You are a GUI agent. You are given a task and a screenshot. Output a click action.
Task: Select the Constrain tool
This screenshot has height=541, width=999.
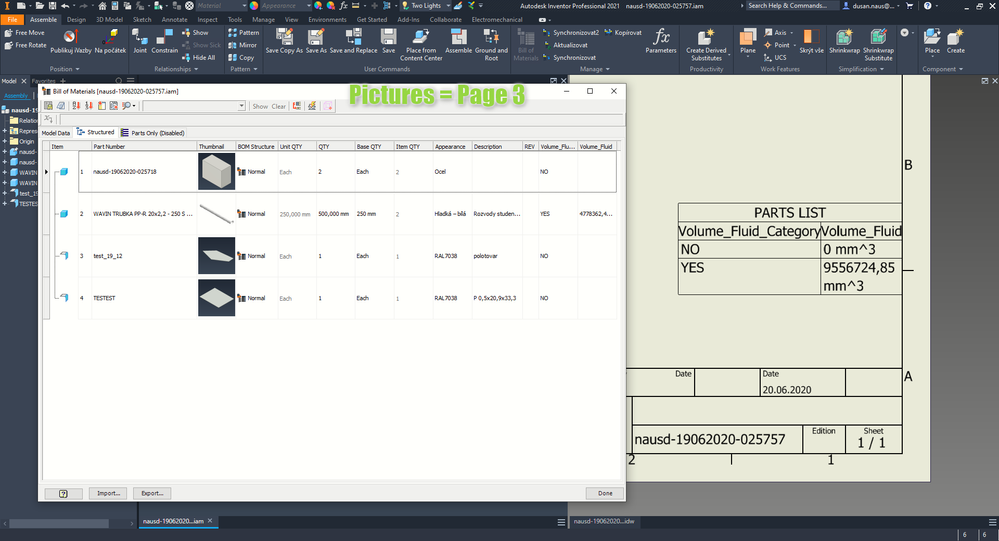pyautogui.click(x=164, y=41)
